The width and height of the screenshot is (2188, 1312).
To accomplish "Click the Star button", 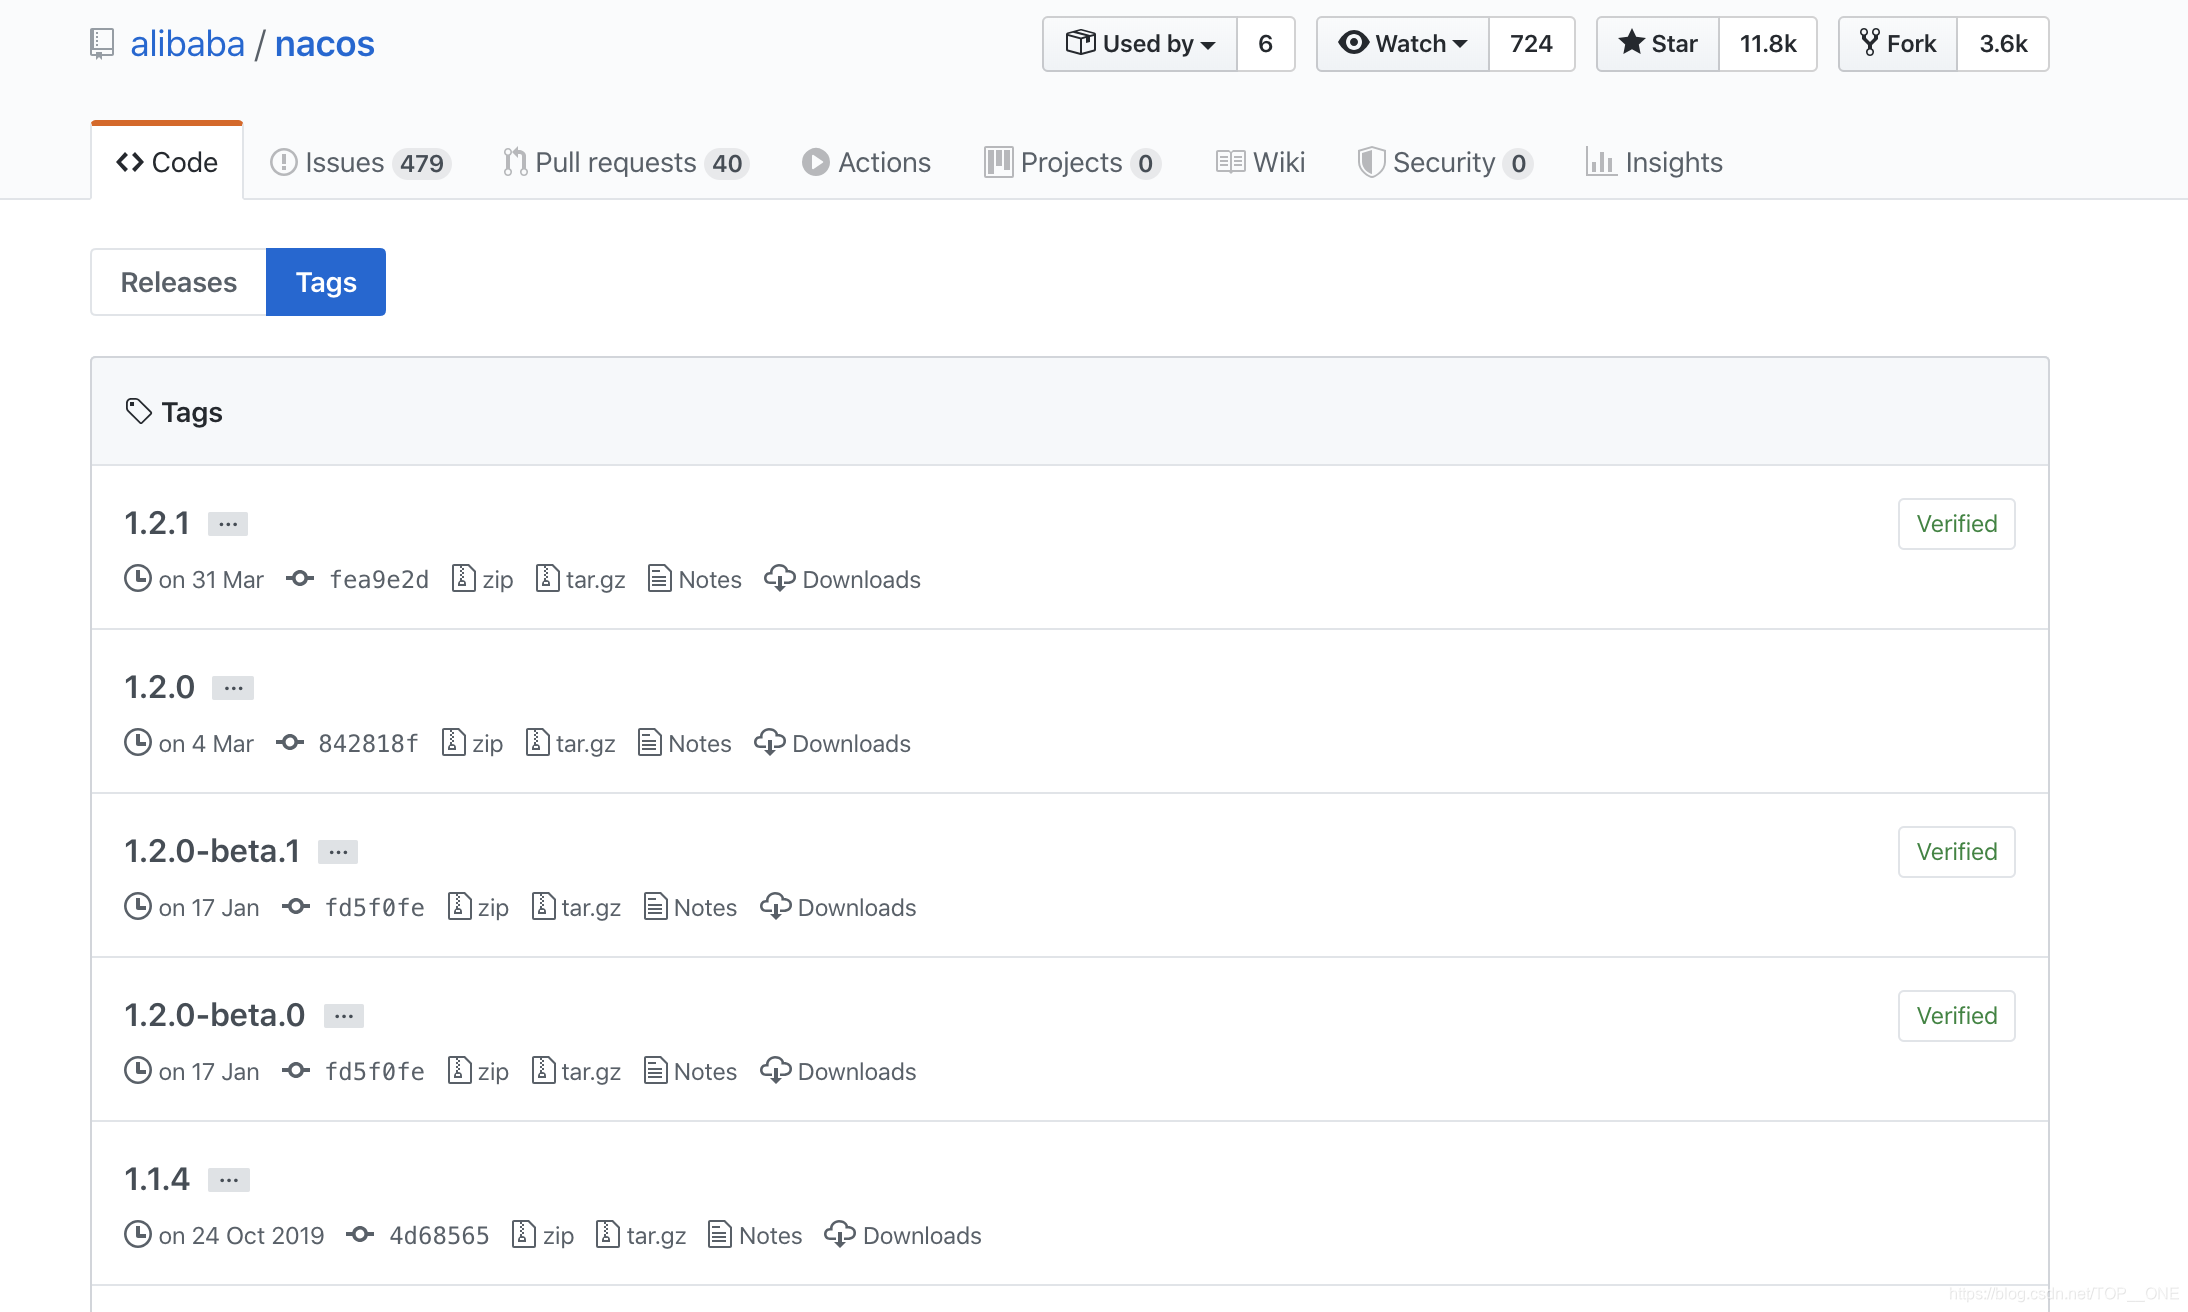I will [x=1657, y=44].
